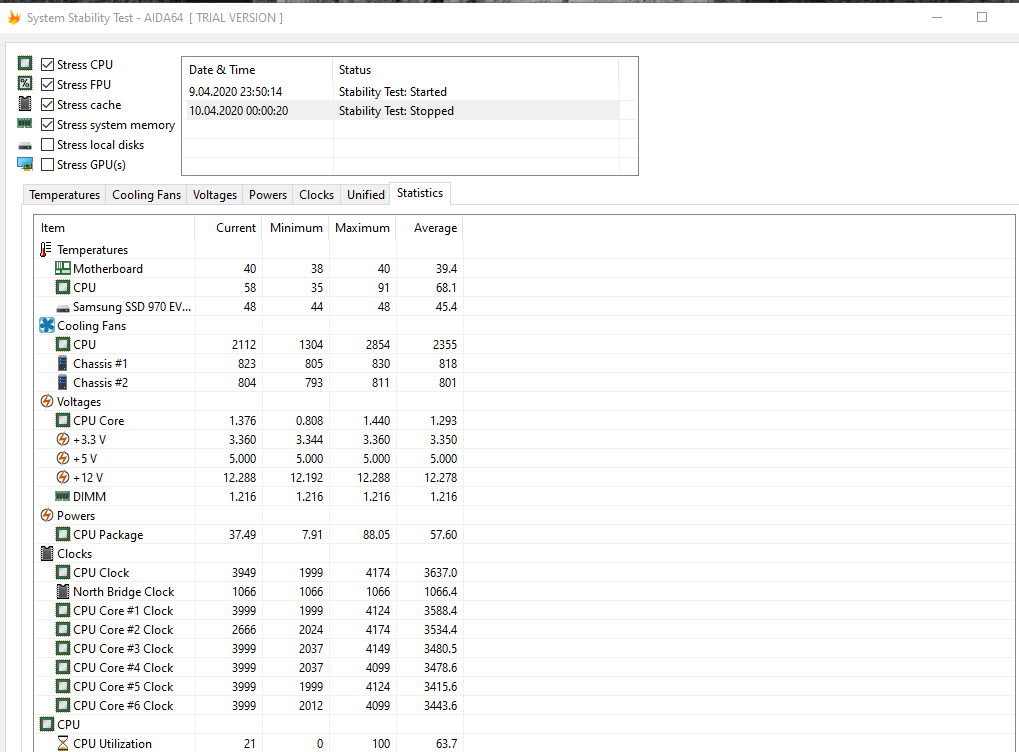Click the blue fan icon for Cooling Fans
Image resolution: width=1019 pixels, height=752 pixels.
tap(47, 325)
